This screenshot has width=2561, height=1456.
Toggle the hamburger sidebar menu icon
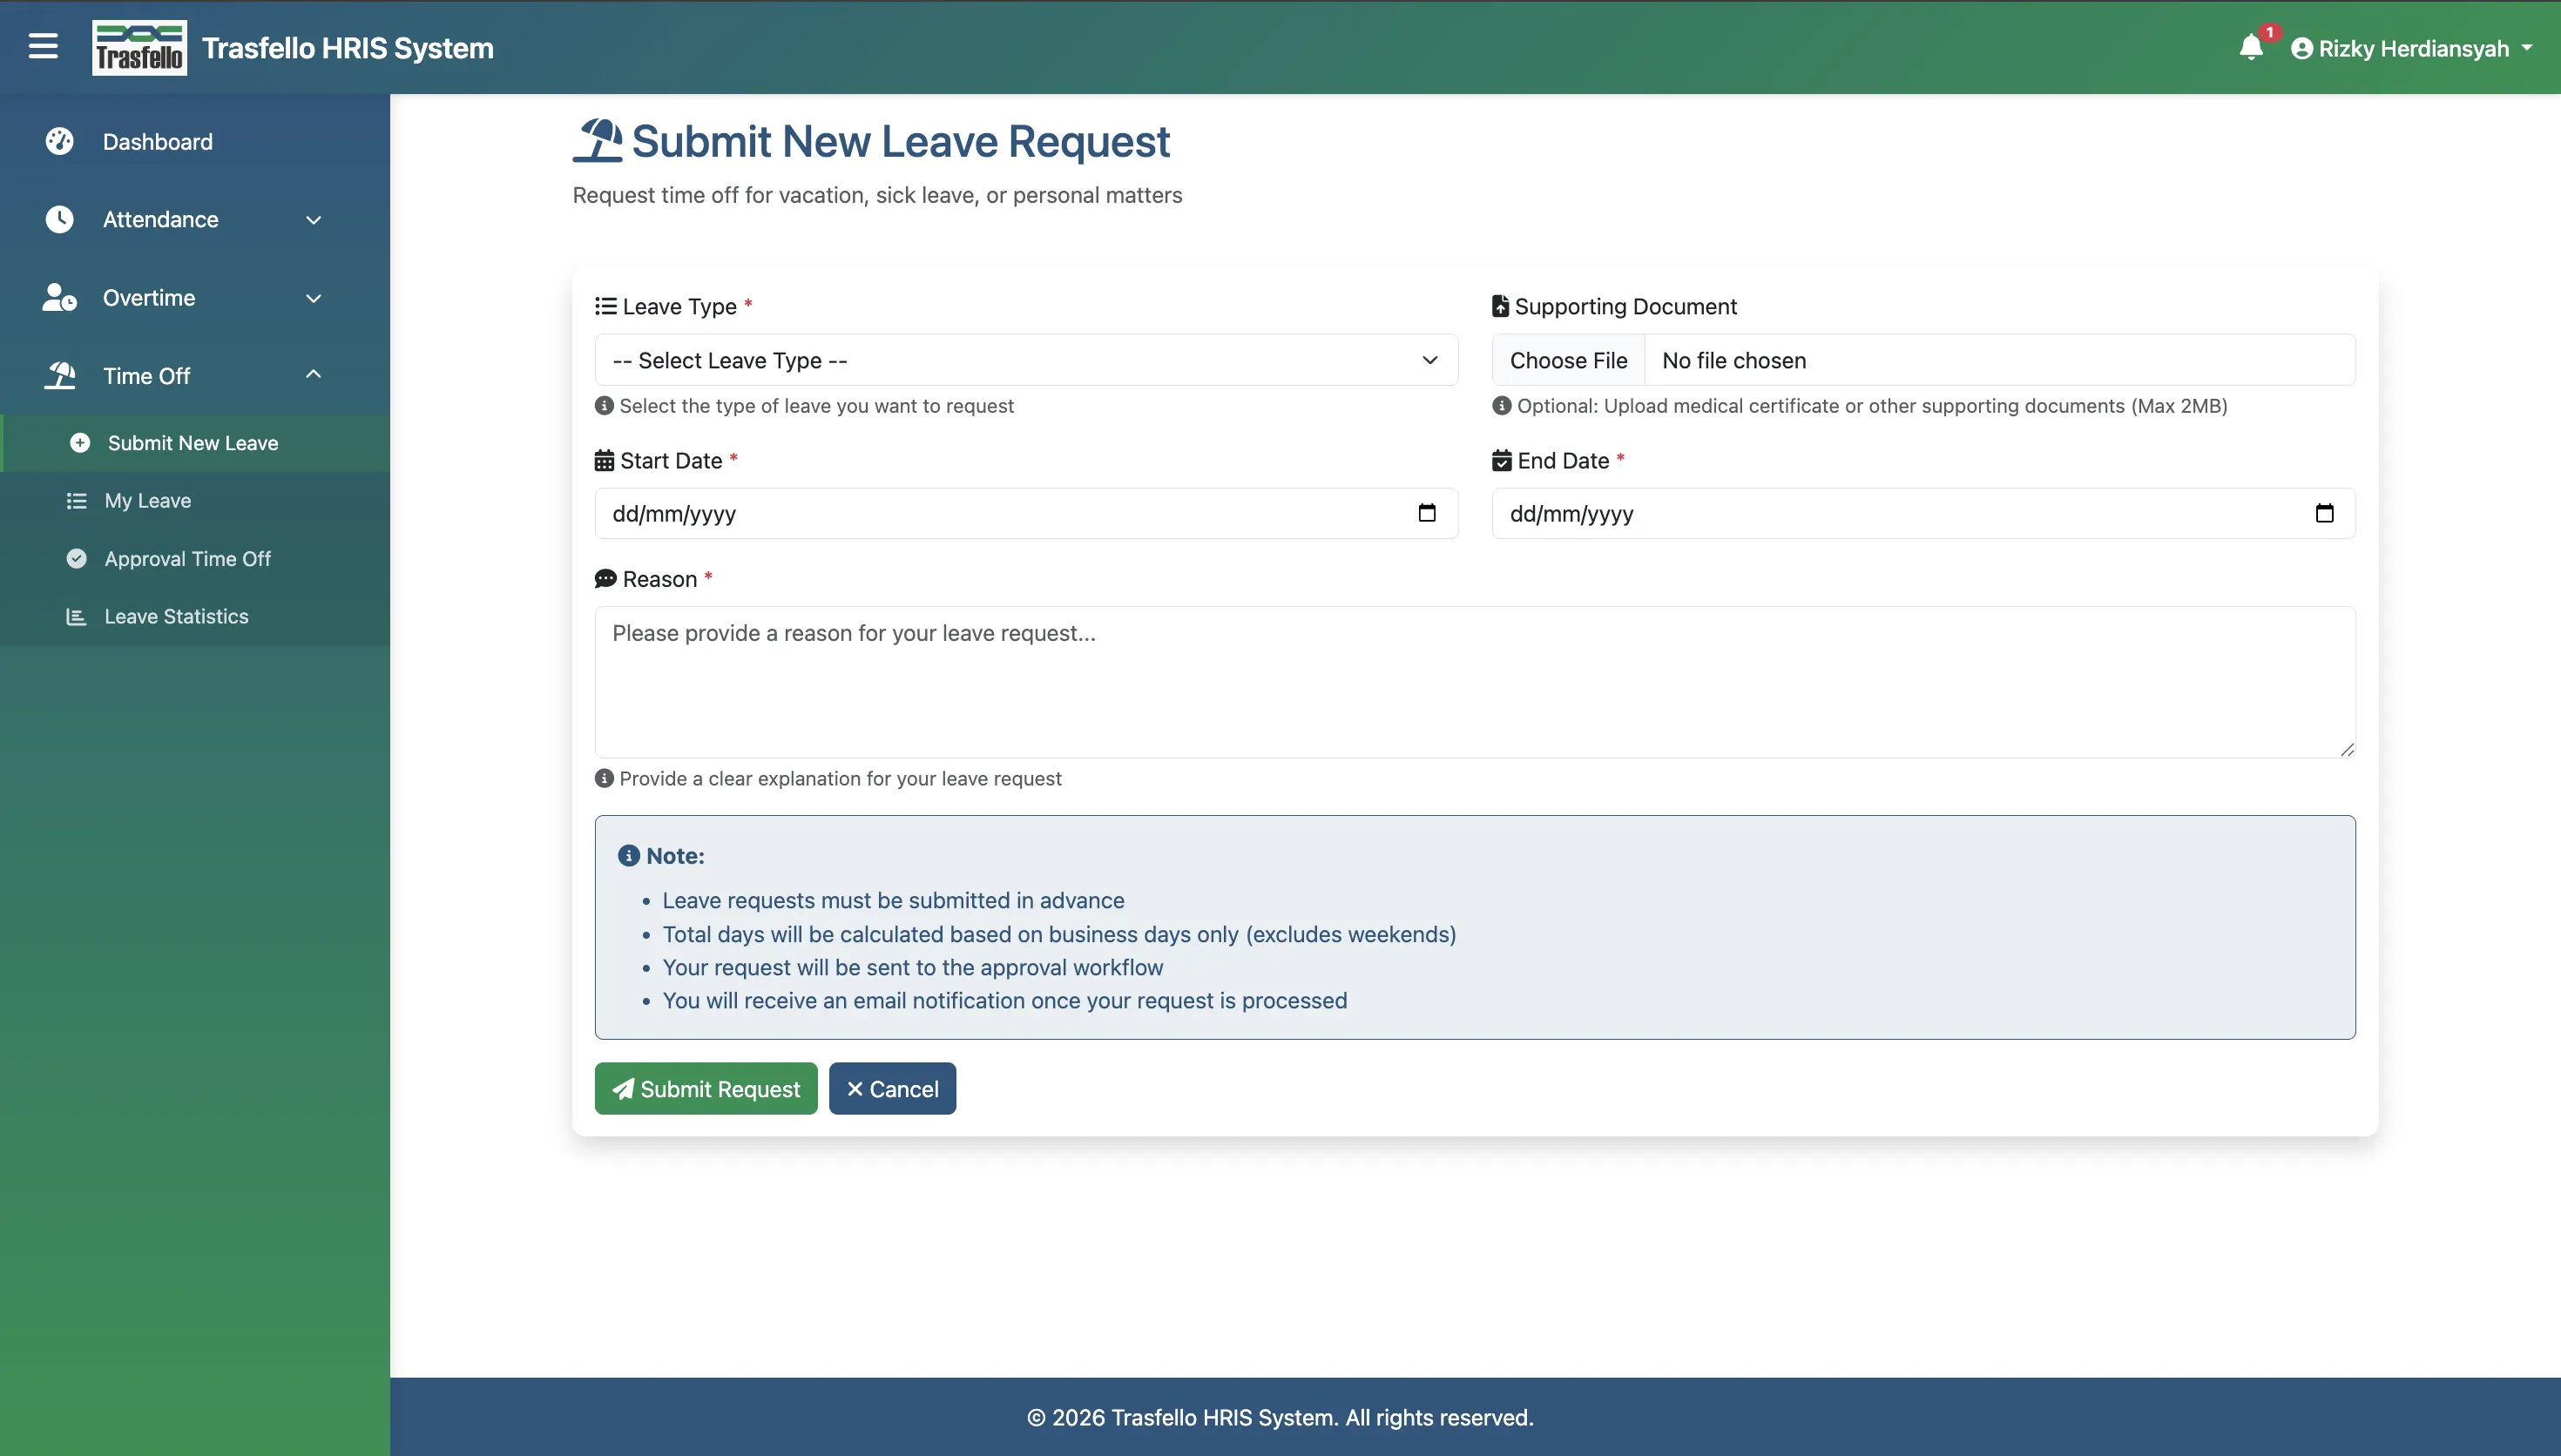43,46
